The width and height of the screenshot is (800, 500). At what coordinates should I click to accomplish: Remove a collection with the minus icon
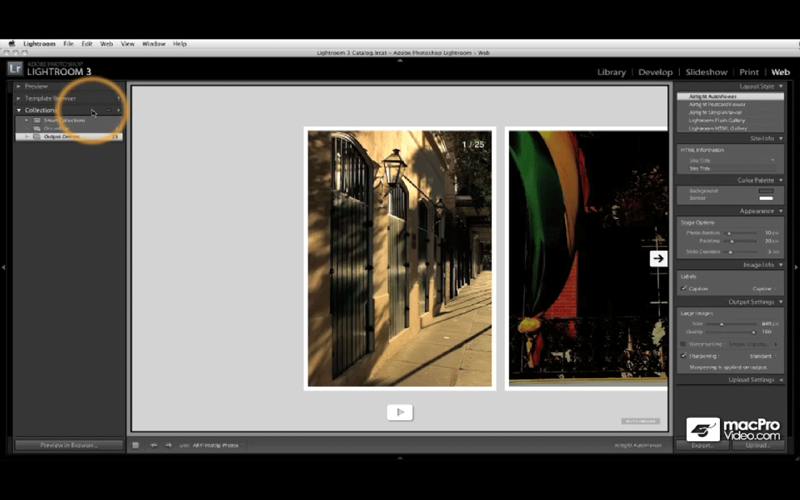109,110
